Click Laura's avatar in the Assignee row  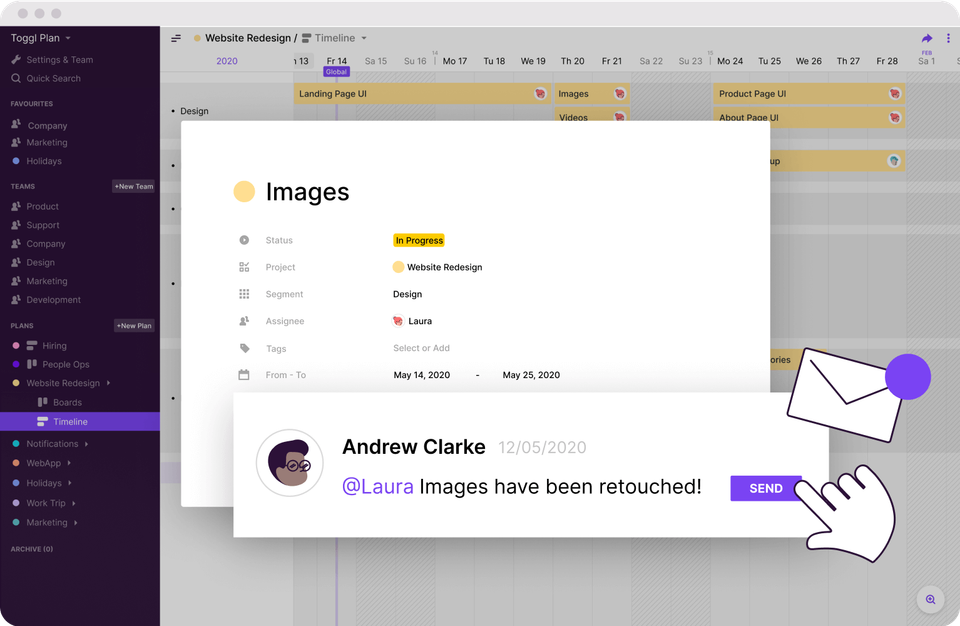(x=400, y=322)
